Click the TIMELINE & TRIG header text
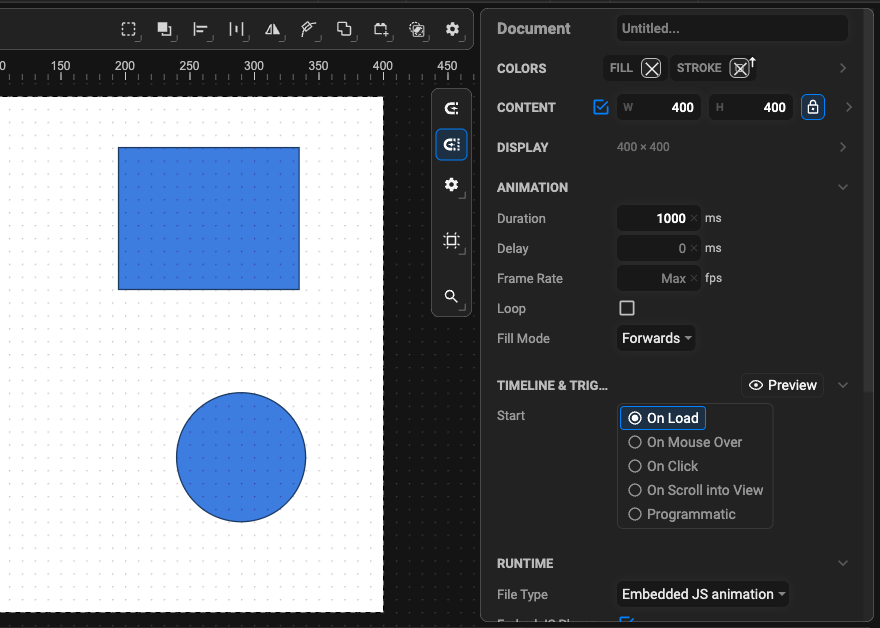Screen dimensions: 880x628 click(552, 386)
